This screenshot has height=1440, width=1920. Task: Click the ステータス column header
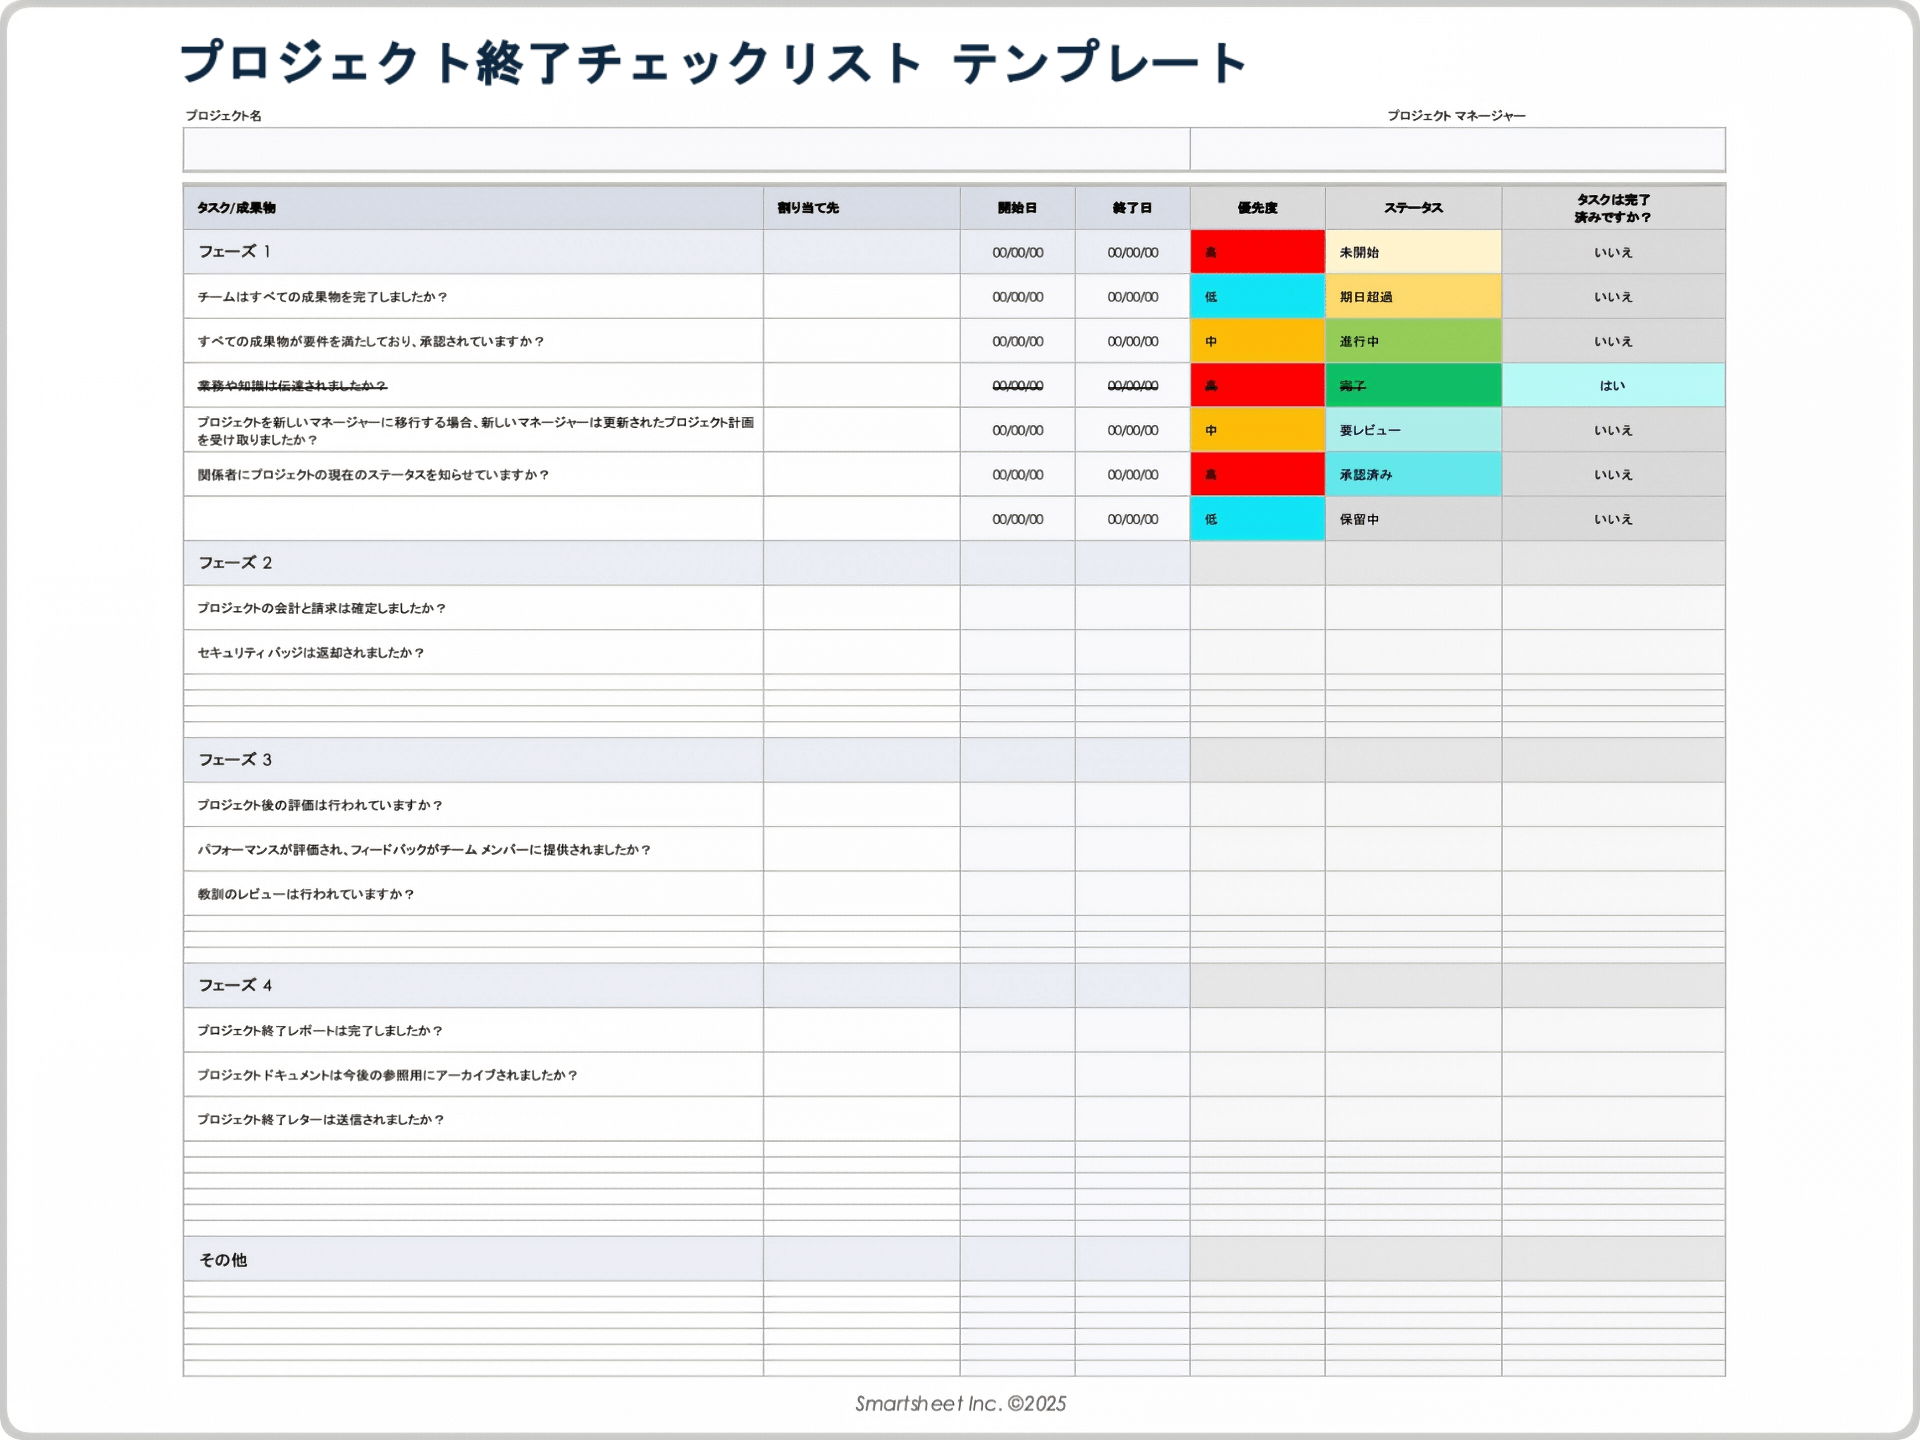(1412, 208)
